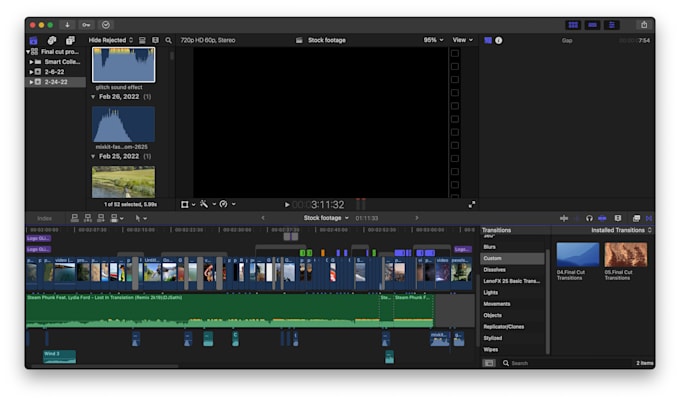Screen dimensions: 680x402
Task: Click append clip edit button
Action: 101,218
